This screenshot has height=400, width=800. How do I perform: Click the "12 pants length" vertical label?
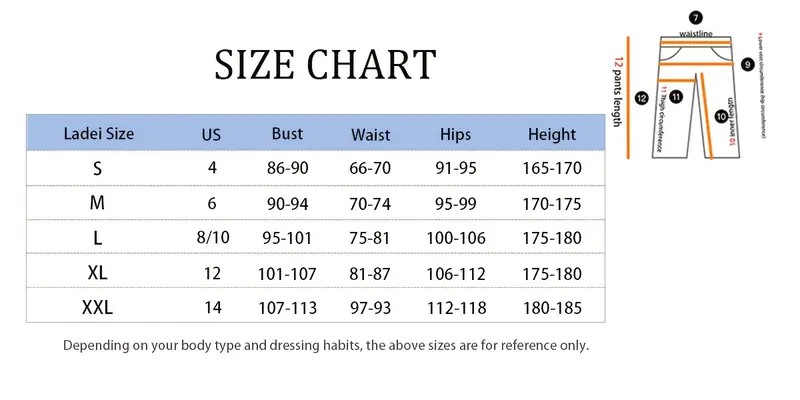pyautogui.click(x=618, y=95)
